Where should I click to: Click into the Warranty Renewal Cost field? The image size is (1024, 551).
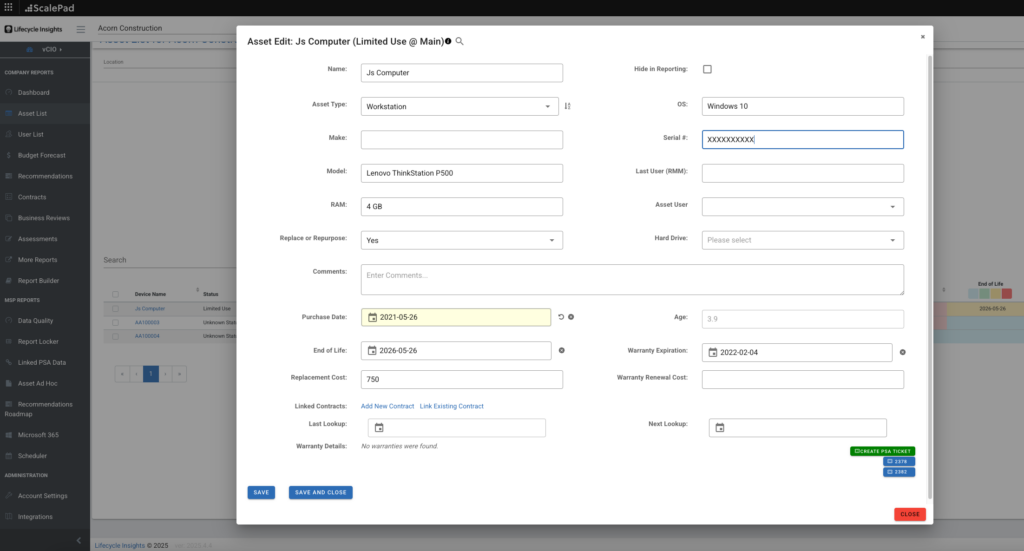tap(803, 379)
